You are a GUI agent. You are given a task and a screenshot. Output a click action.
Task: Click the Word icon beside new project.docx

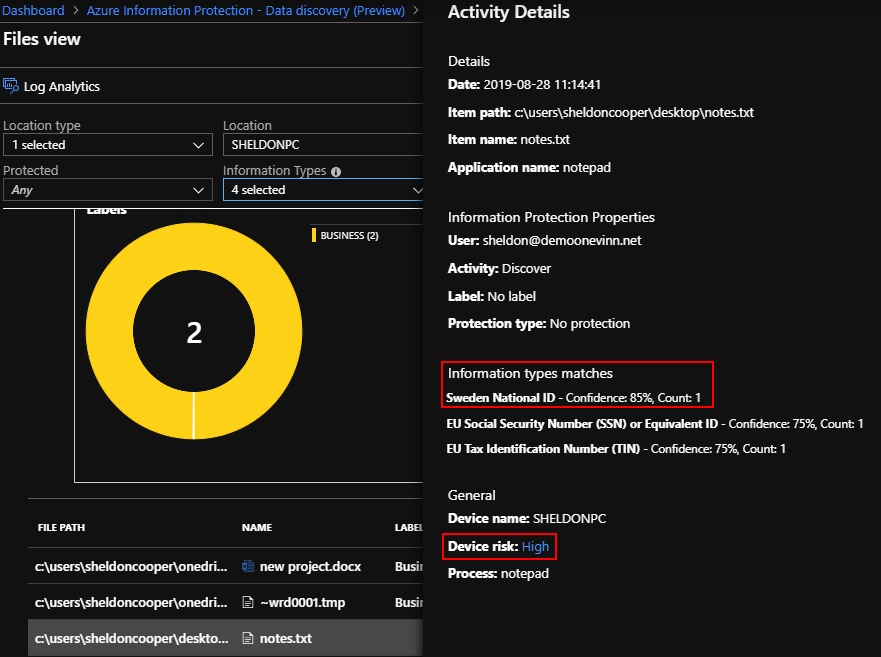(249, 567)
